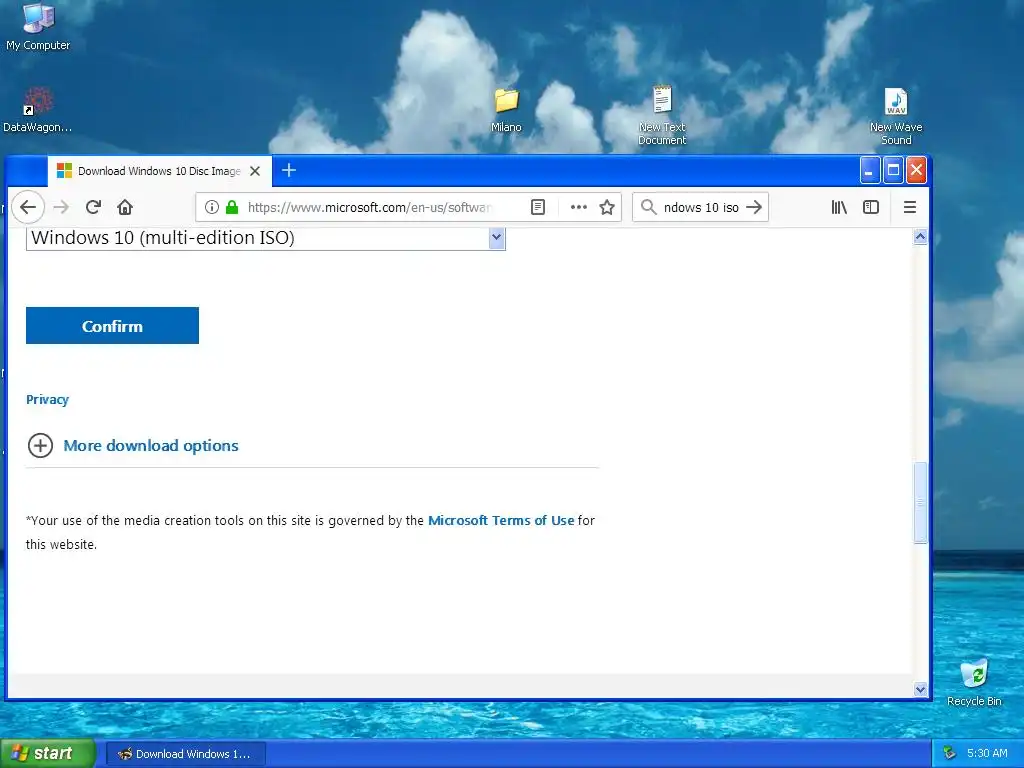Open the Firefox hamburger menu
This screenshot has height=768, width=1024.
[910, 207]
